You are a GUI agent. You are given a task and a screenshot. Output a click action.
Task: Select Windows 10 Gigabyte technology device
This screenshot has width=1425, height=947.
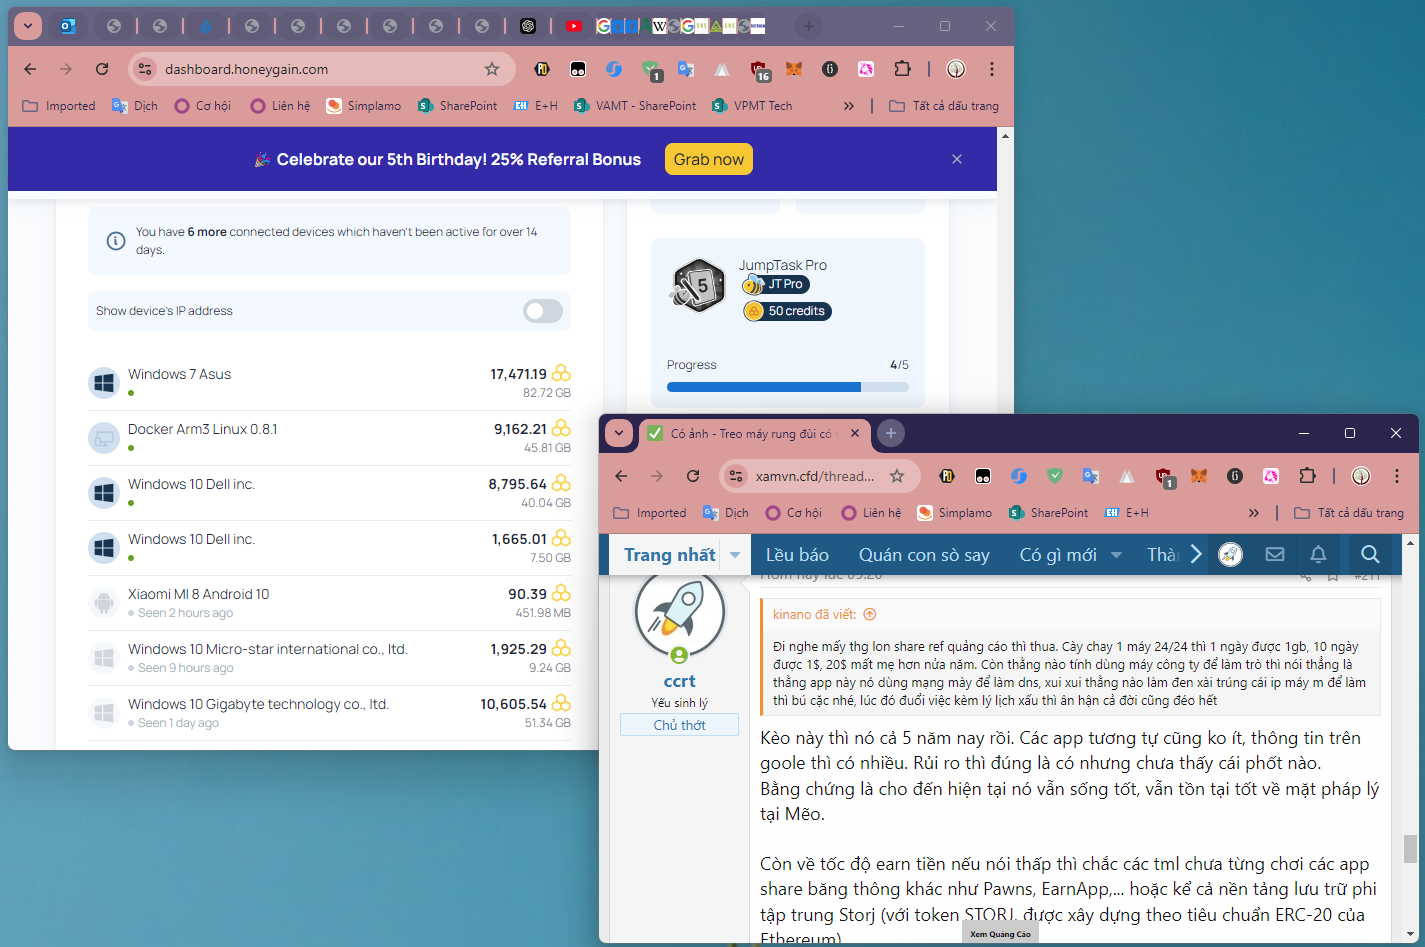[329, 713]
